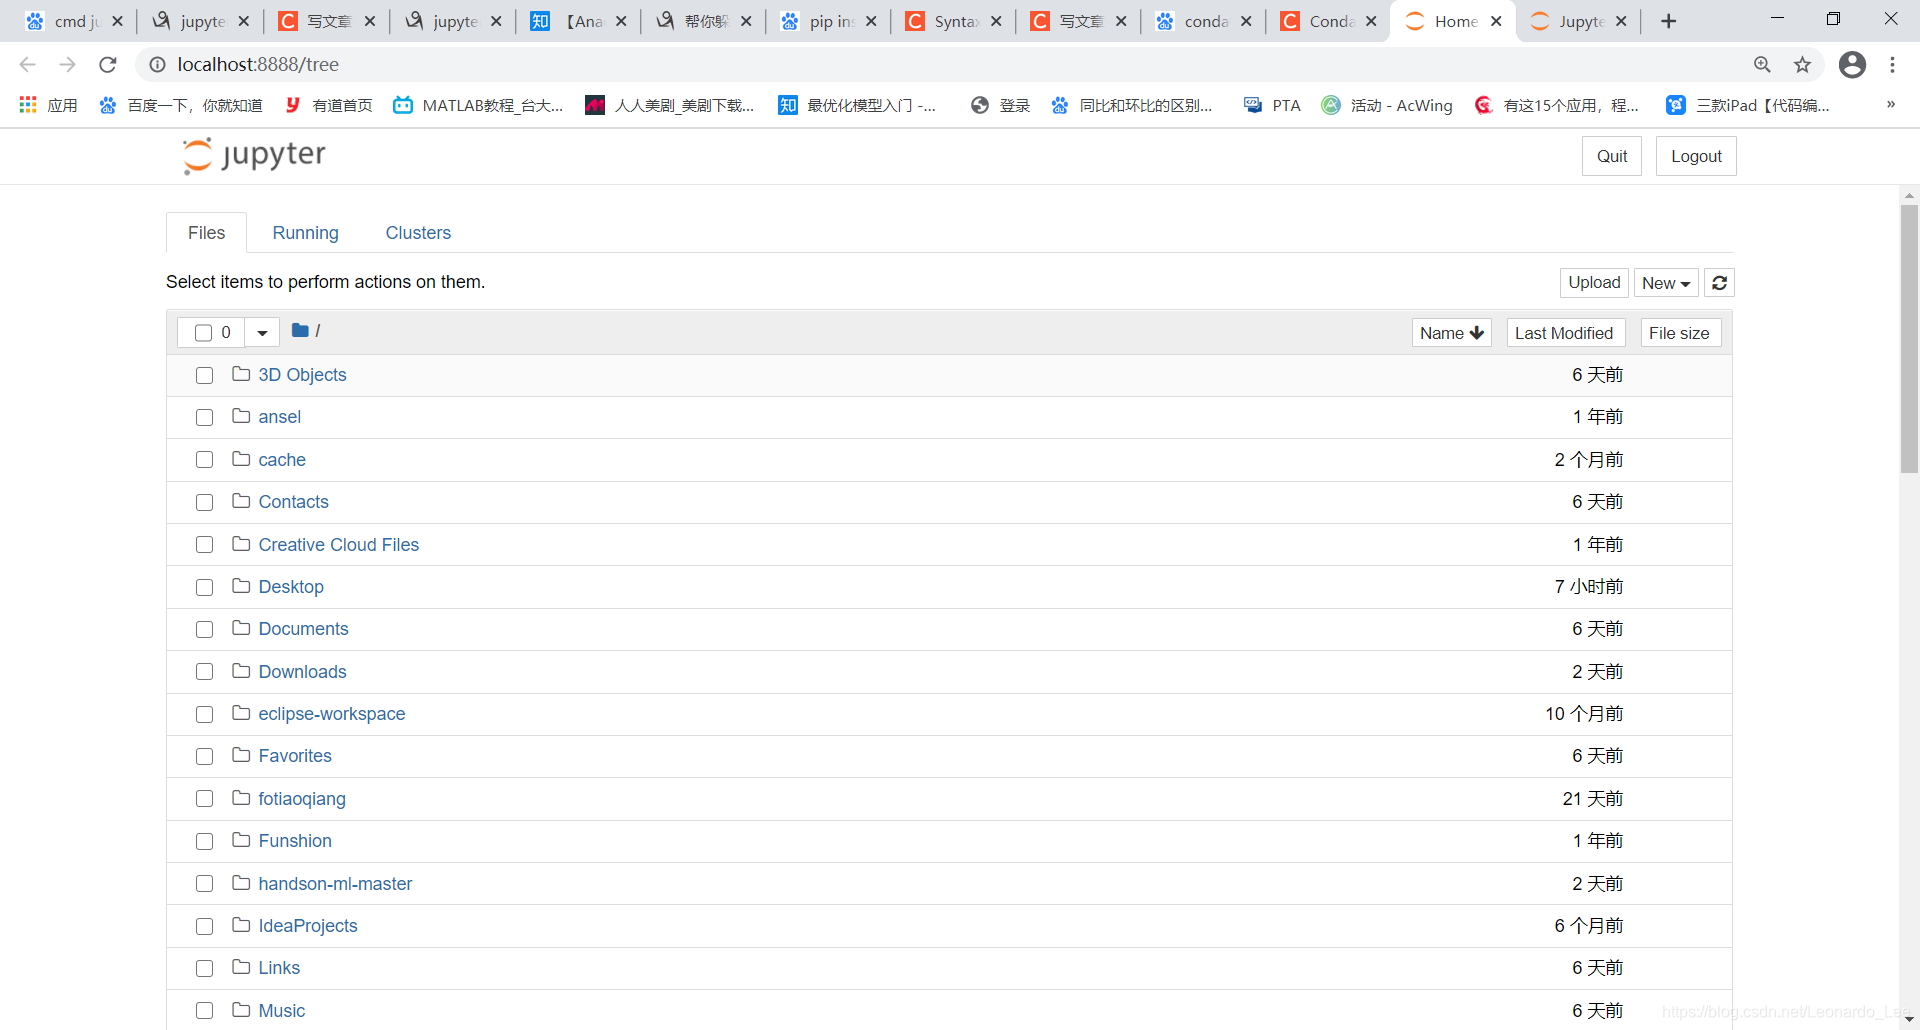Open the selection filter dropdown arrow
This screenshot has width=1920, height=1030.
(x=261, y=332)
